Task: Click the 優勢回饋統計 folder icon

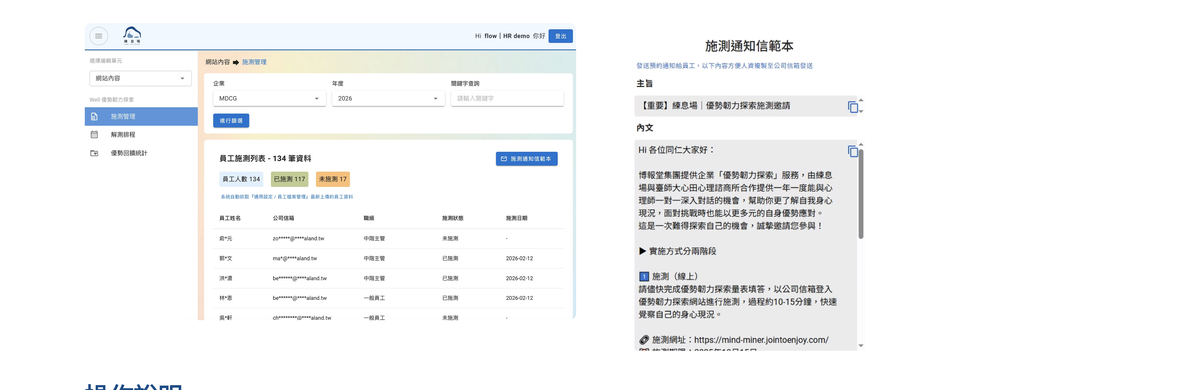Action: click(x=94, y=154)
